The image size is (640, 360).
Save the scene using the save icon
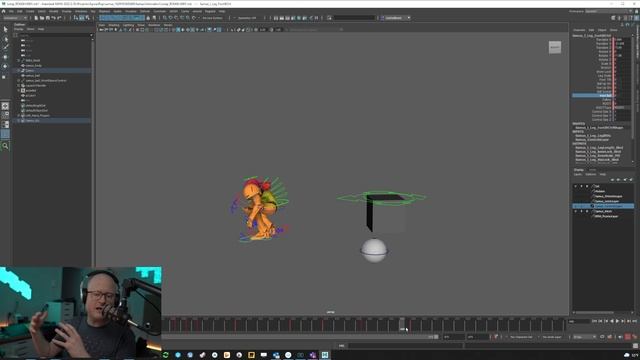tap(48, 18)
